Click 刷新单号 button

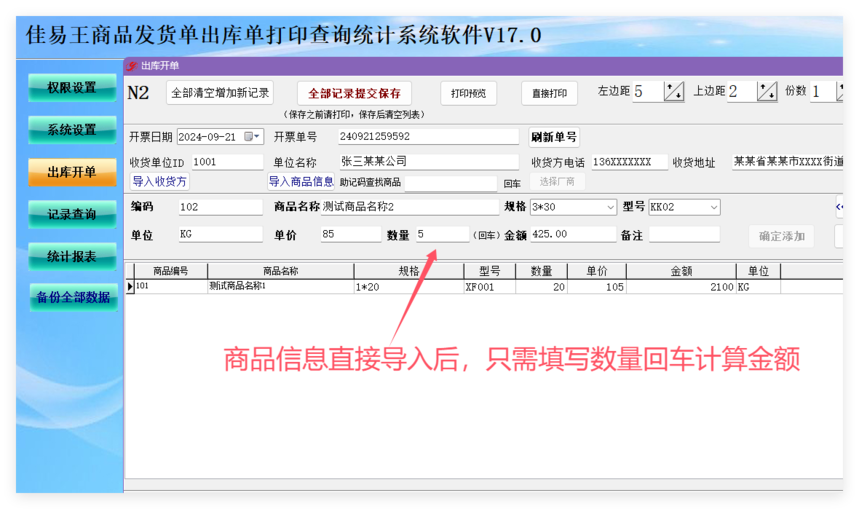[553, 137]
